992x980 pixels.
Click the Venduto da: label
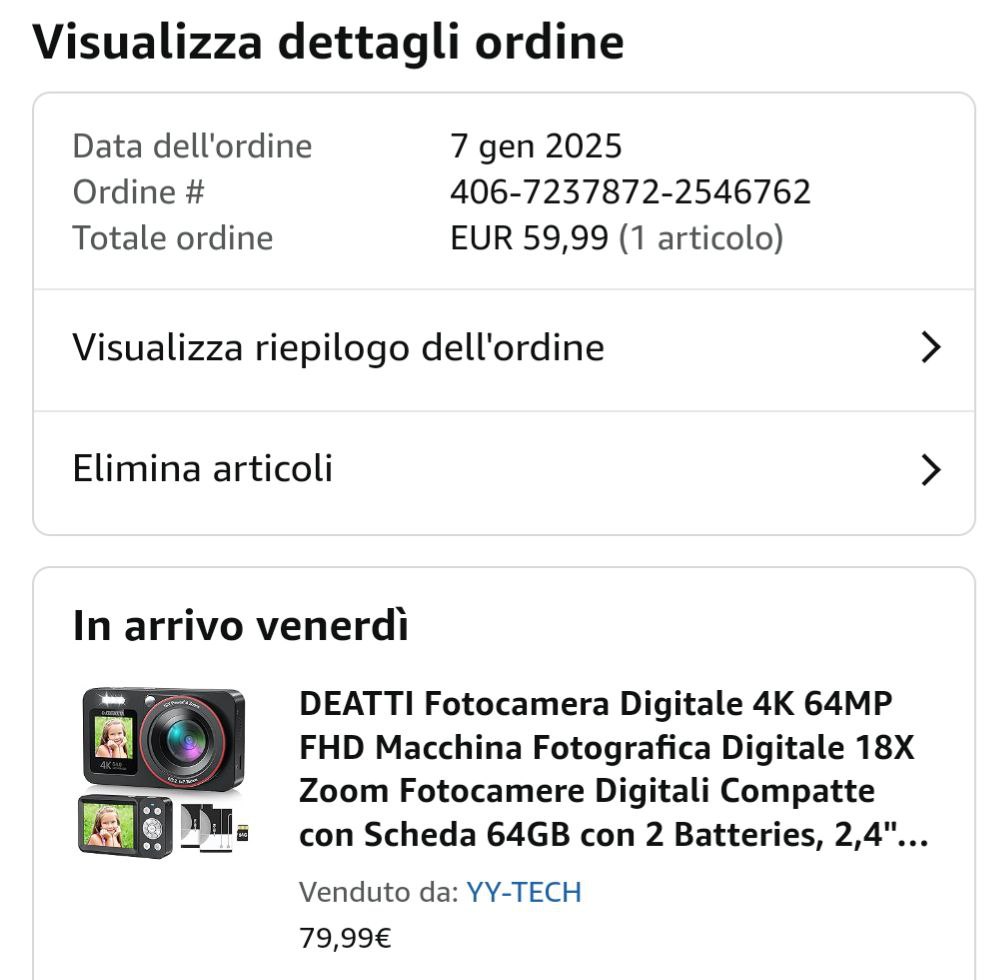pos(379,892)
